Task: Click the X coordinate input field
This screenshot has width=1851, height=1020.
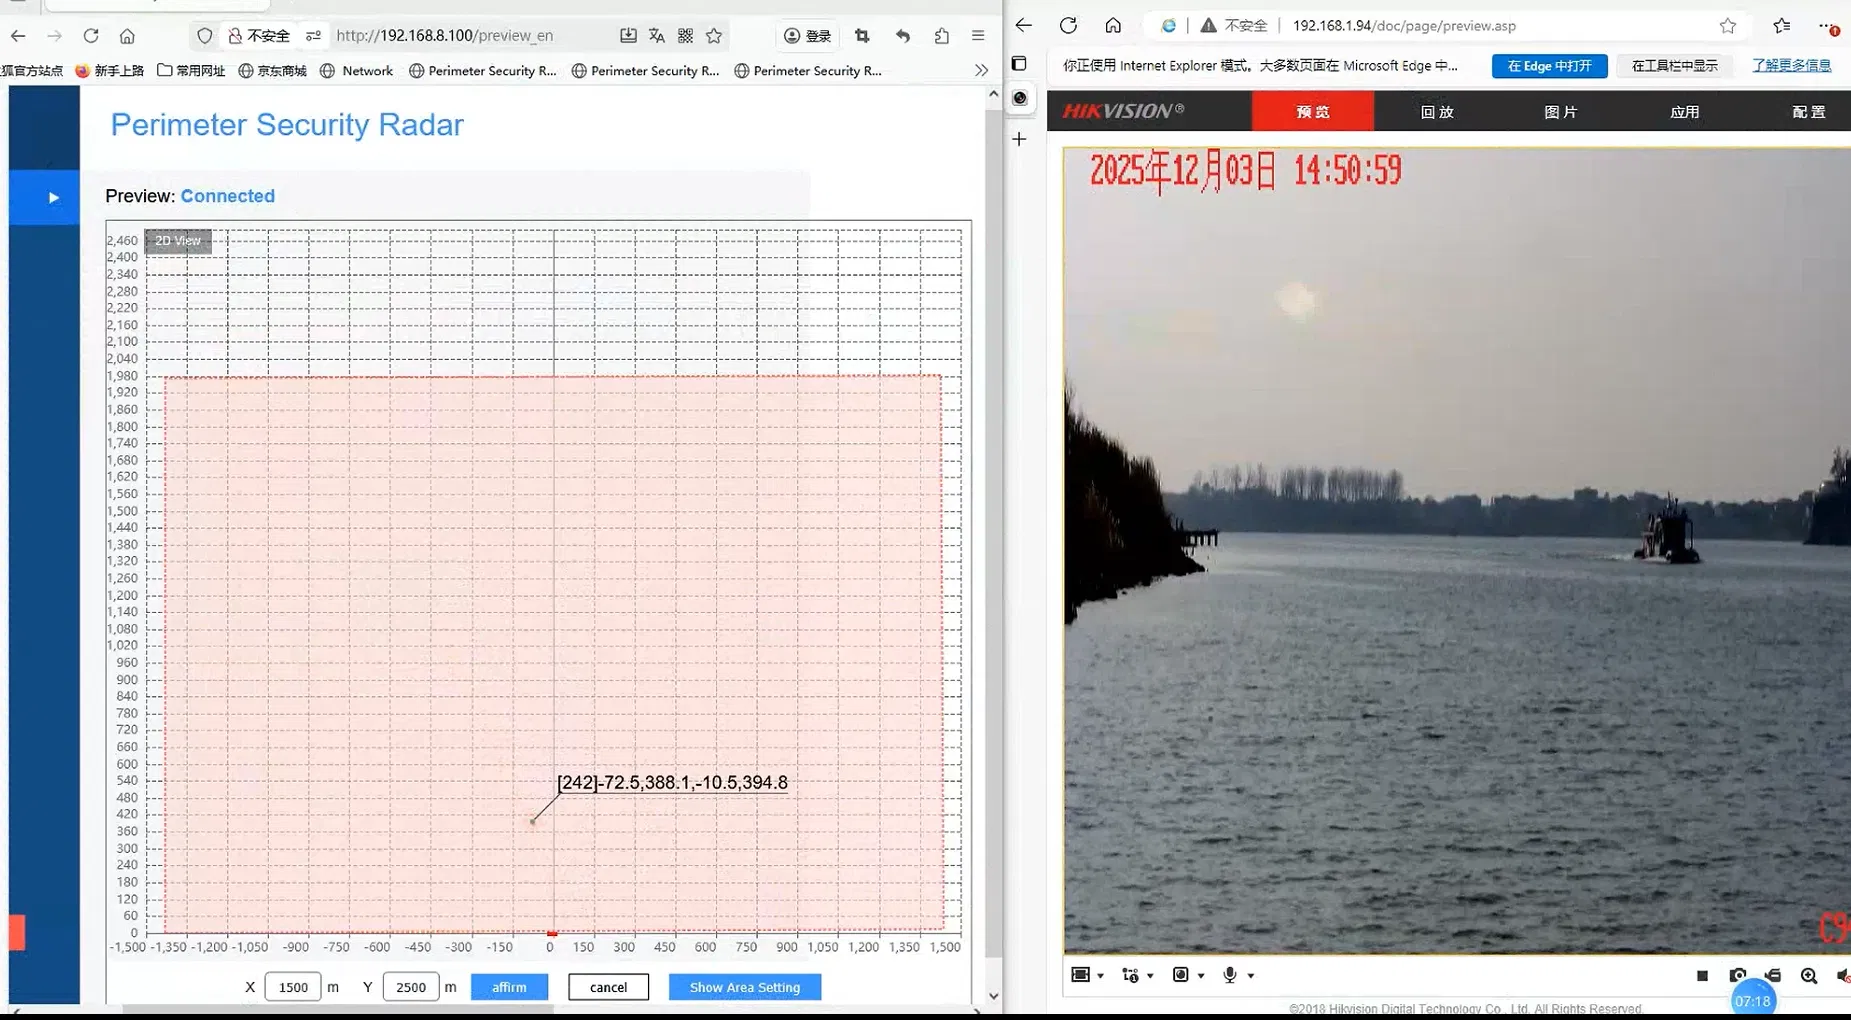Action: (x=292, y=987)
